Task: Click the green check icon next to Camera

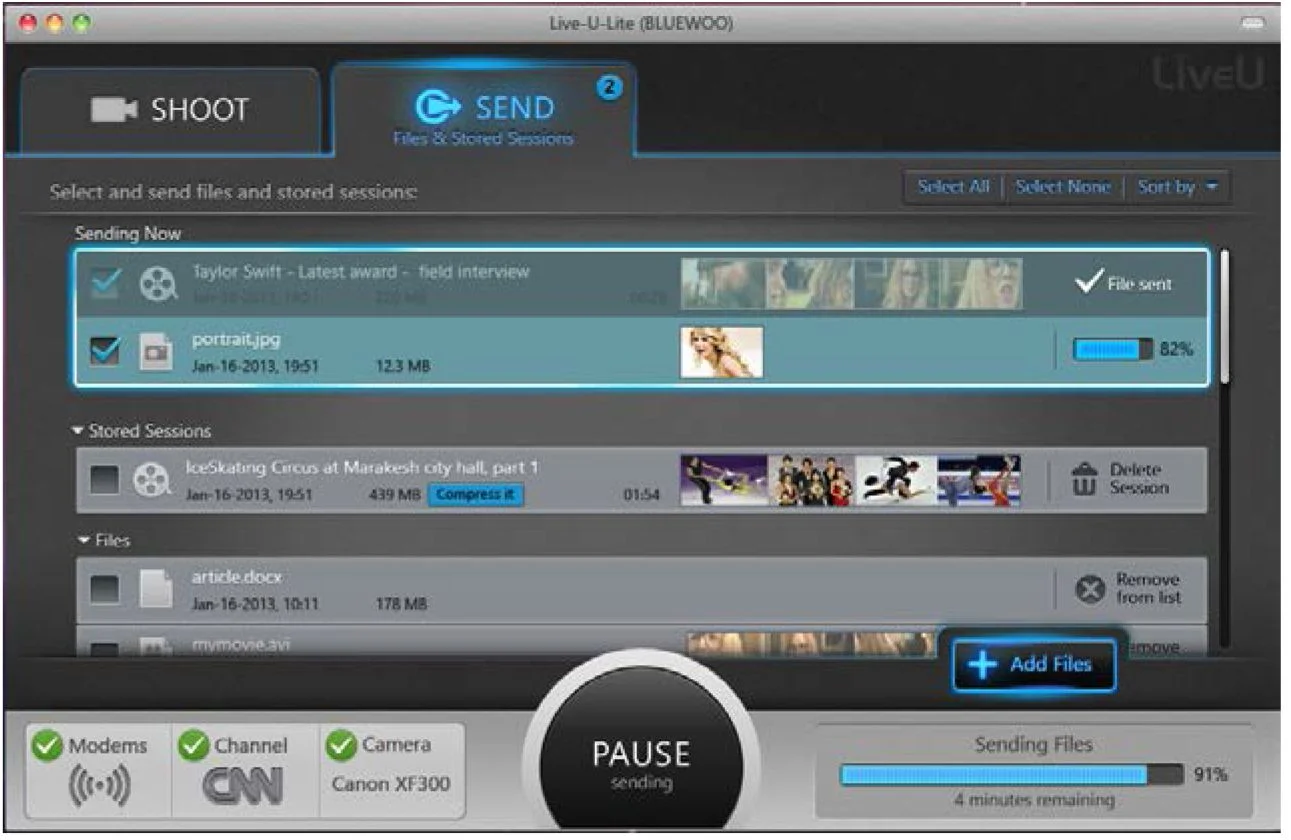Action: coord(342,746)
